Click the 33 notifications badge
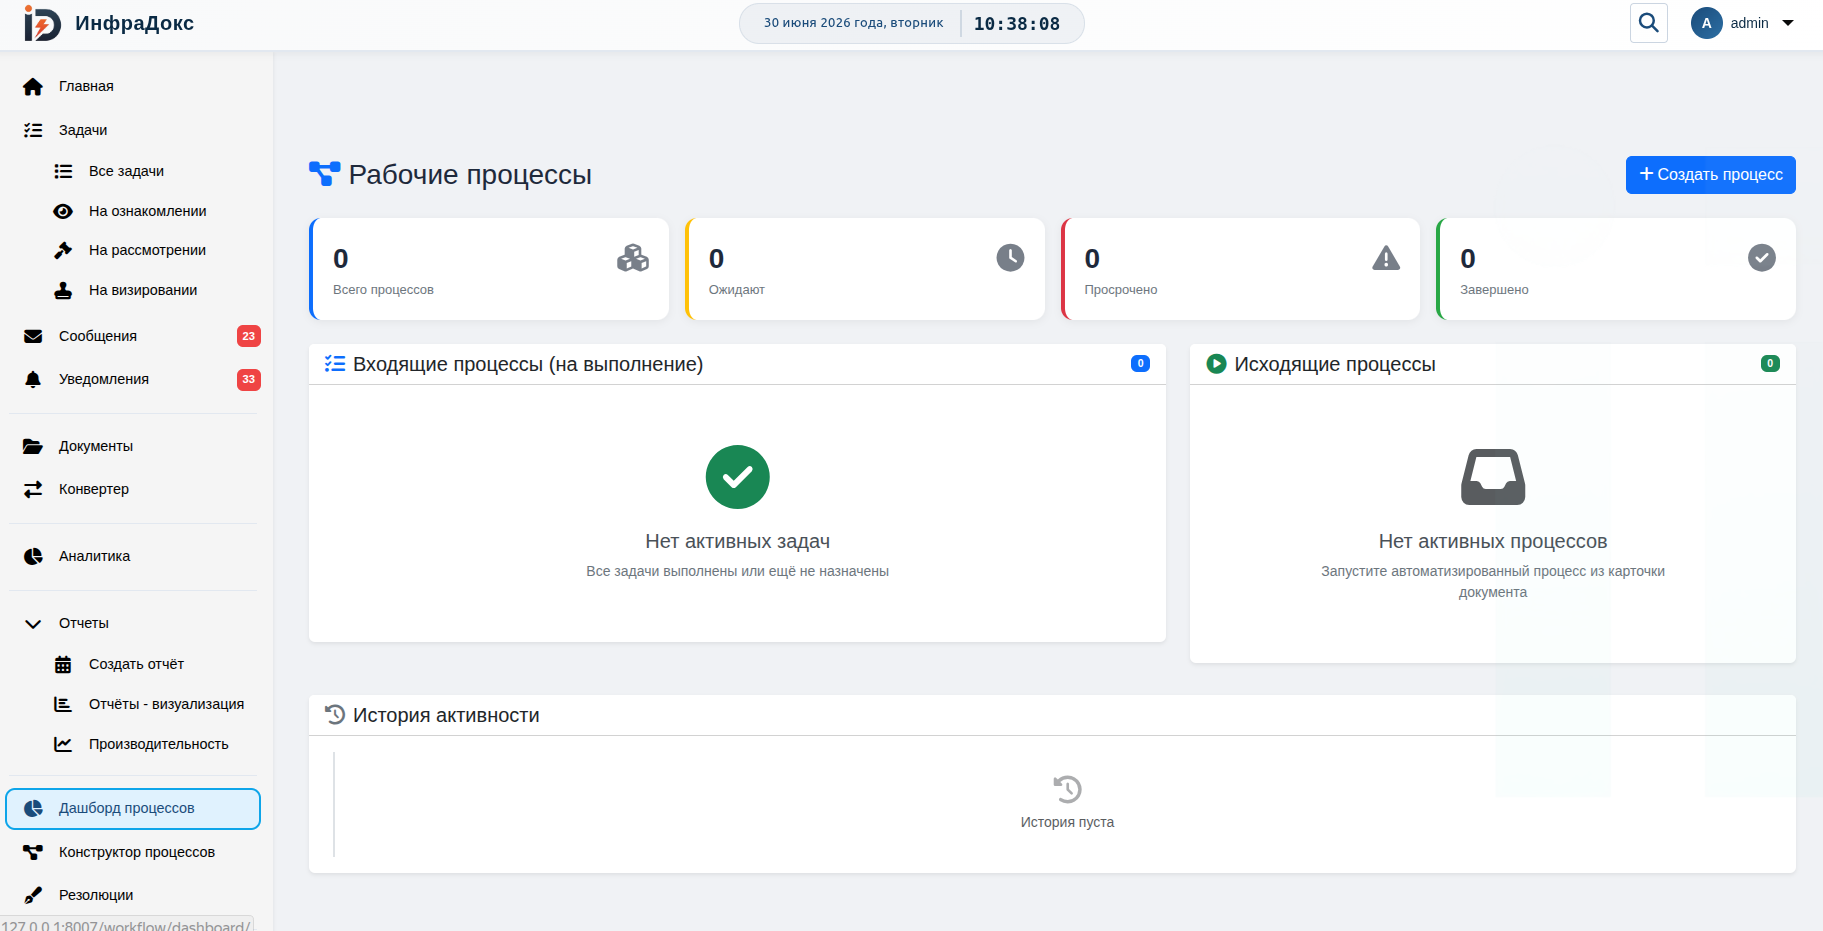 click(249, 379)
